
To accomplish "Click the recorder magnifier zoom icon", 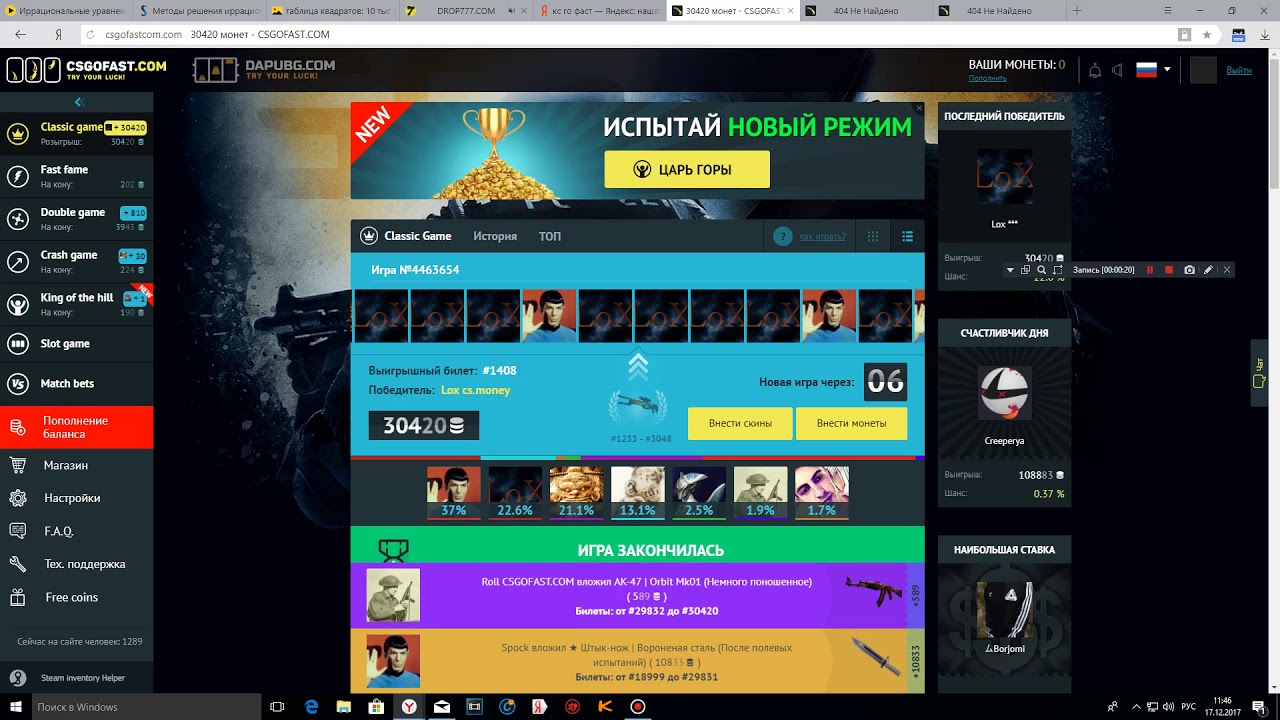I will tap(1041, 270).
